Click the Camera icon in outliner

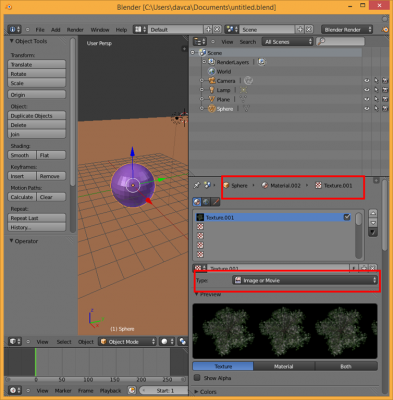[212, 81]
